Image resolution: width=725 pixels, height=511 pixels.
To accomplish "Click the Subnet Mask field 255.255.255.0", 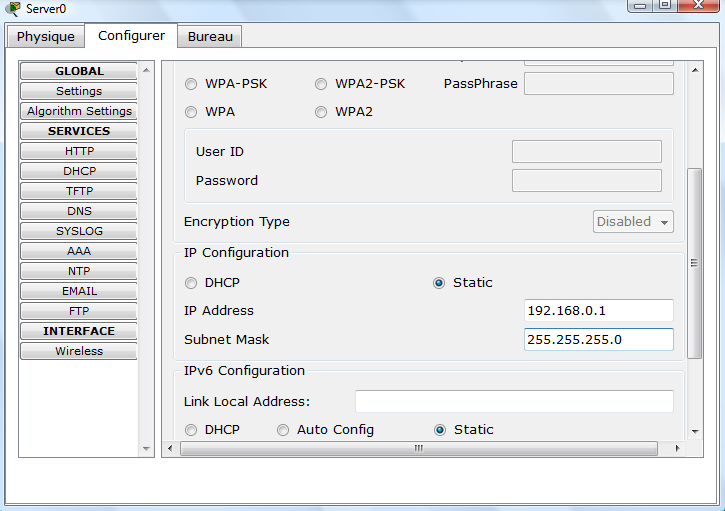I will [599, 339].
